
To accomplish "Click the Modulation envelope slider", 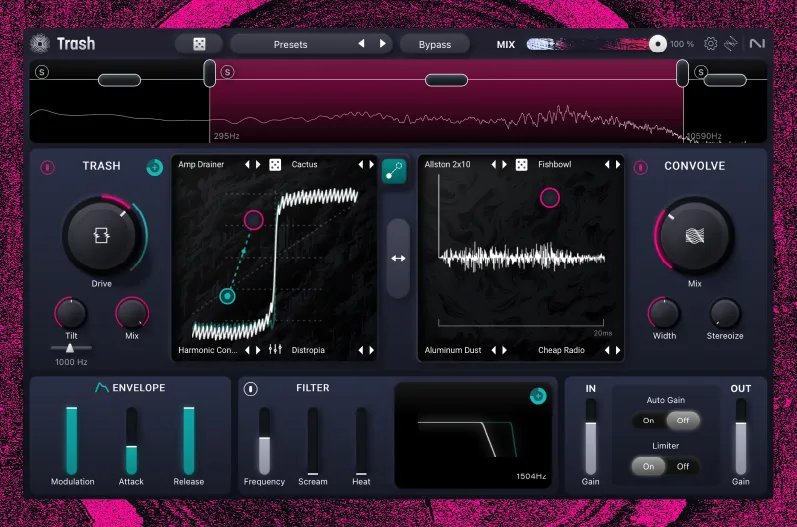I will (72, 440).
